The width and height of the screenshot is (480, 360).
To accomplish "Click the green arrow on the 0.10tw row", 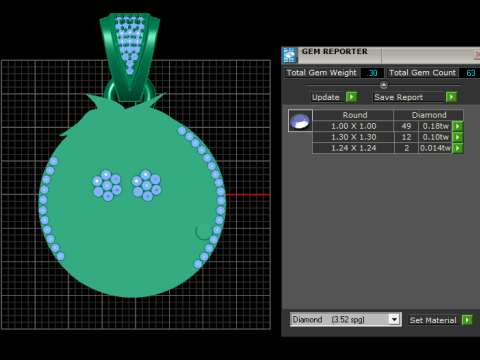I will (458, 137).
